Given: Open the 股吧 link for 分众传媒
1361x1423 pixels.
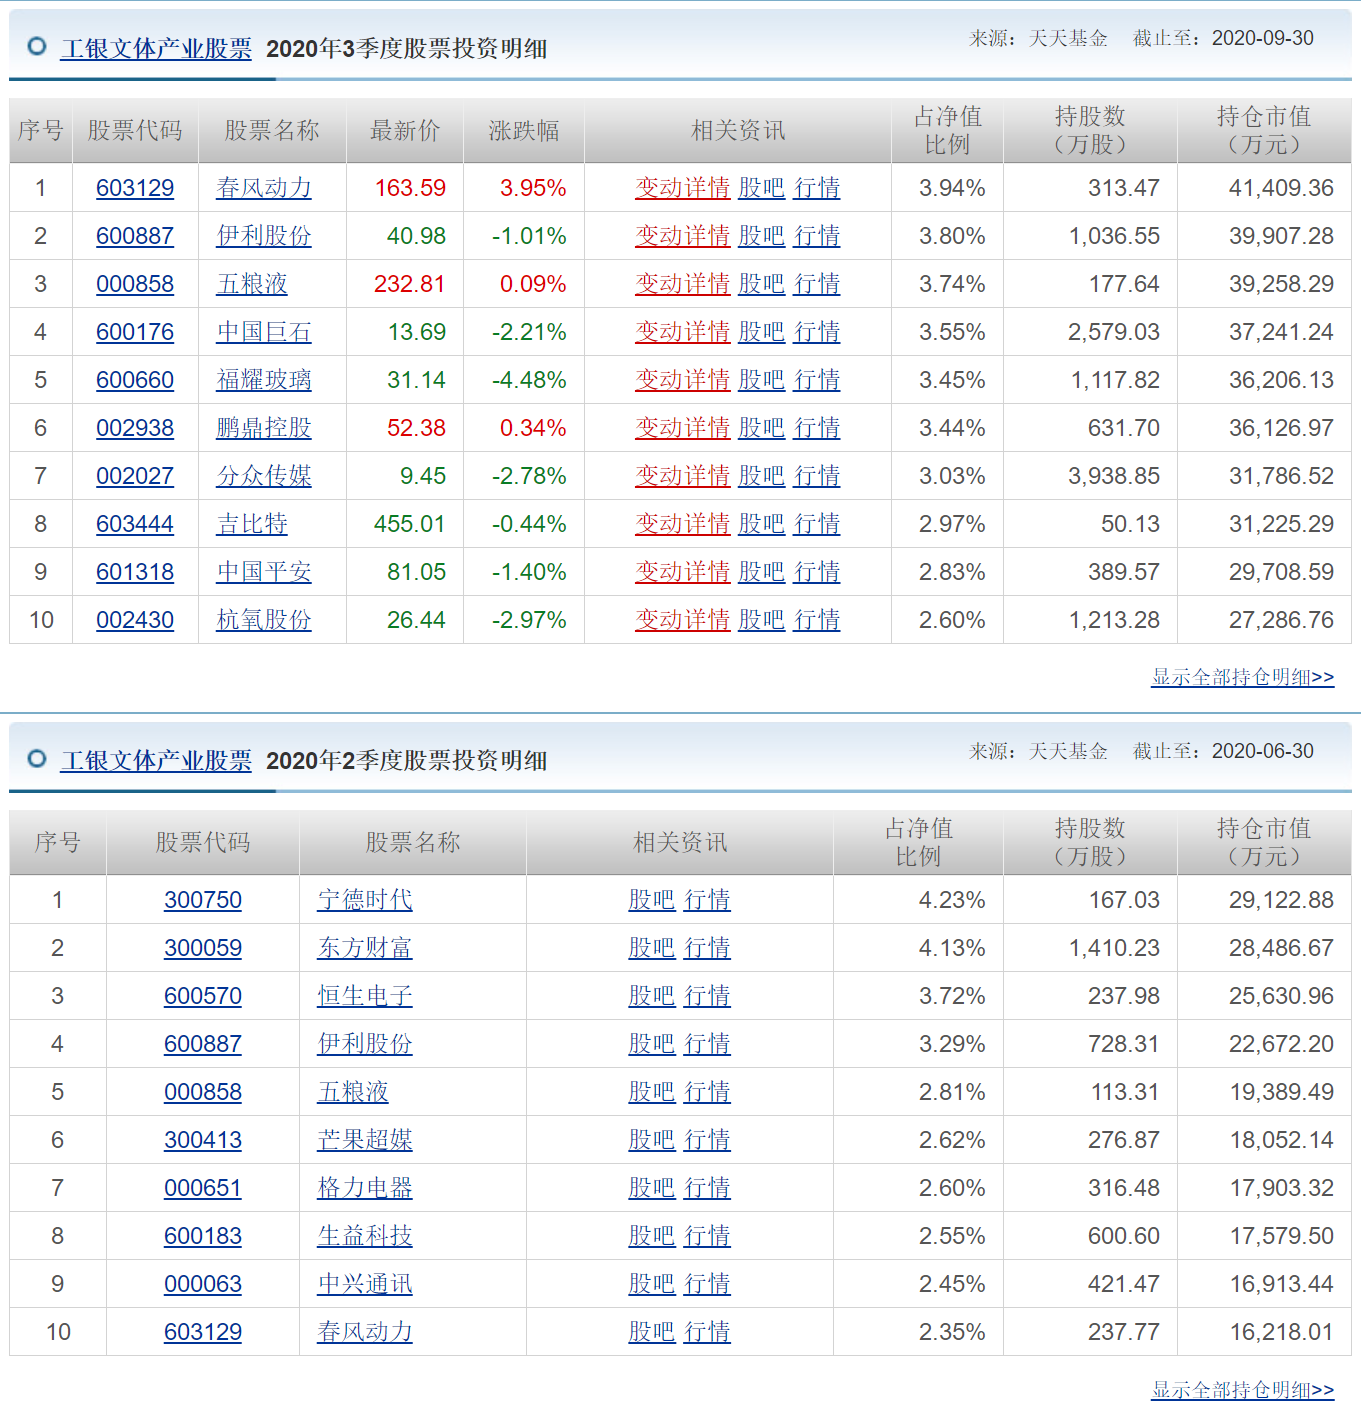Looking at the screenshot, I should click(x=762, y=476).
